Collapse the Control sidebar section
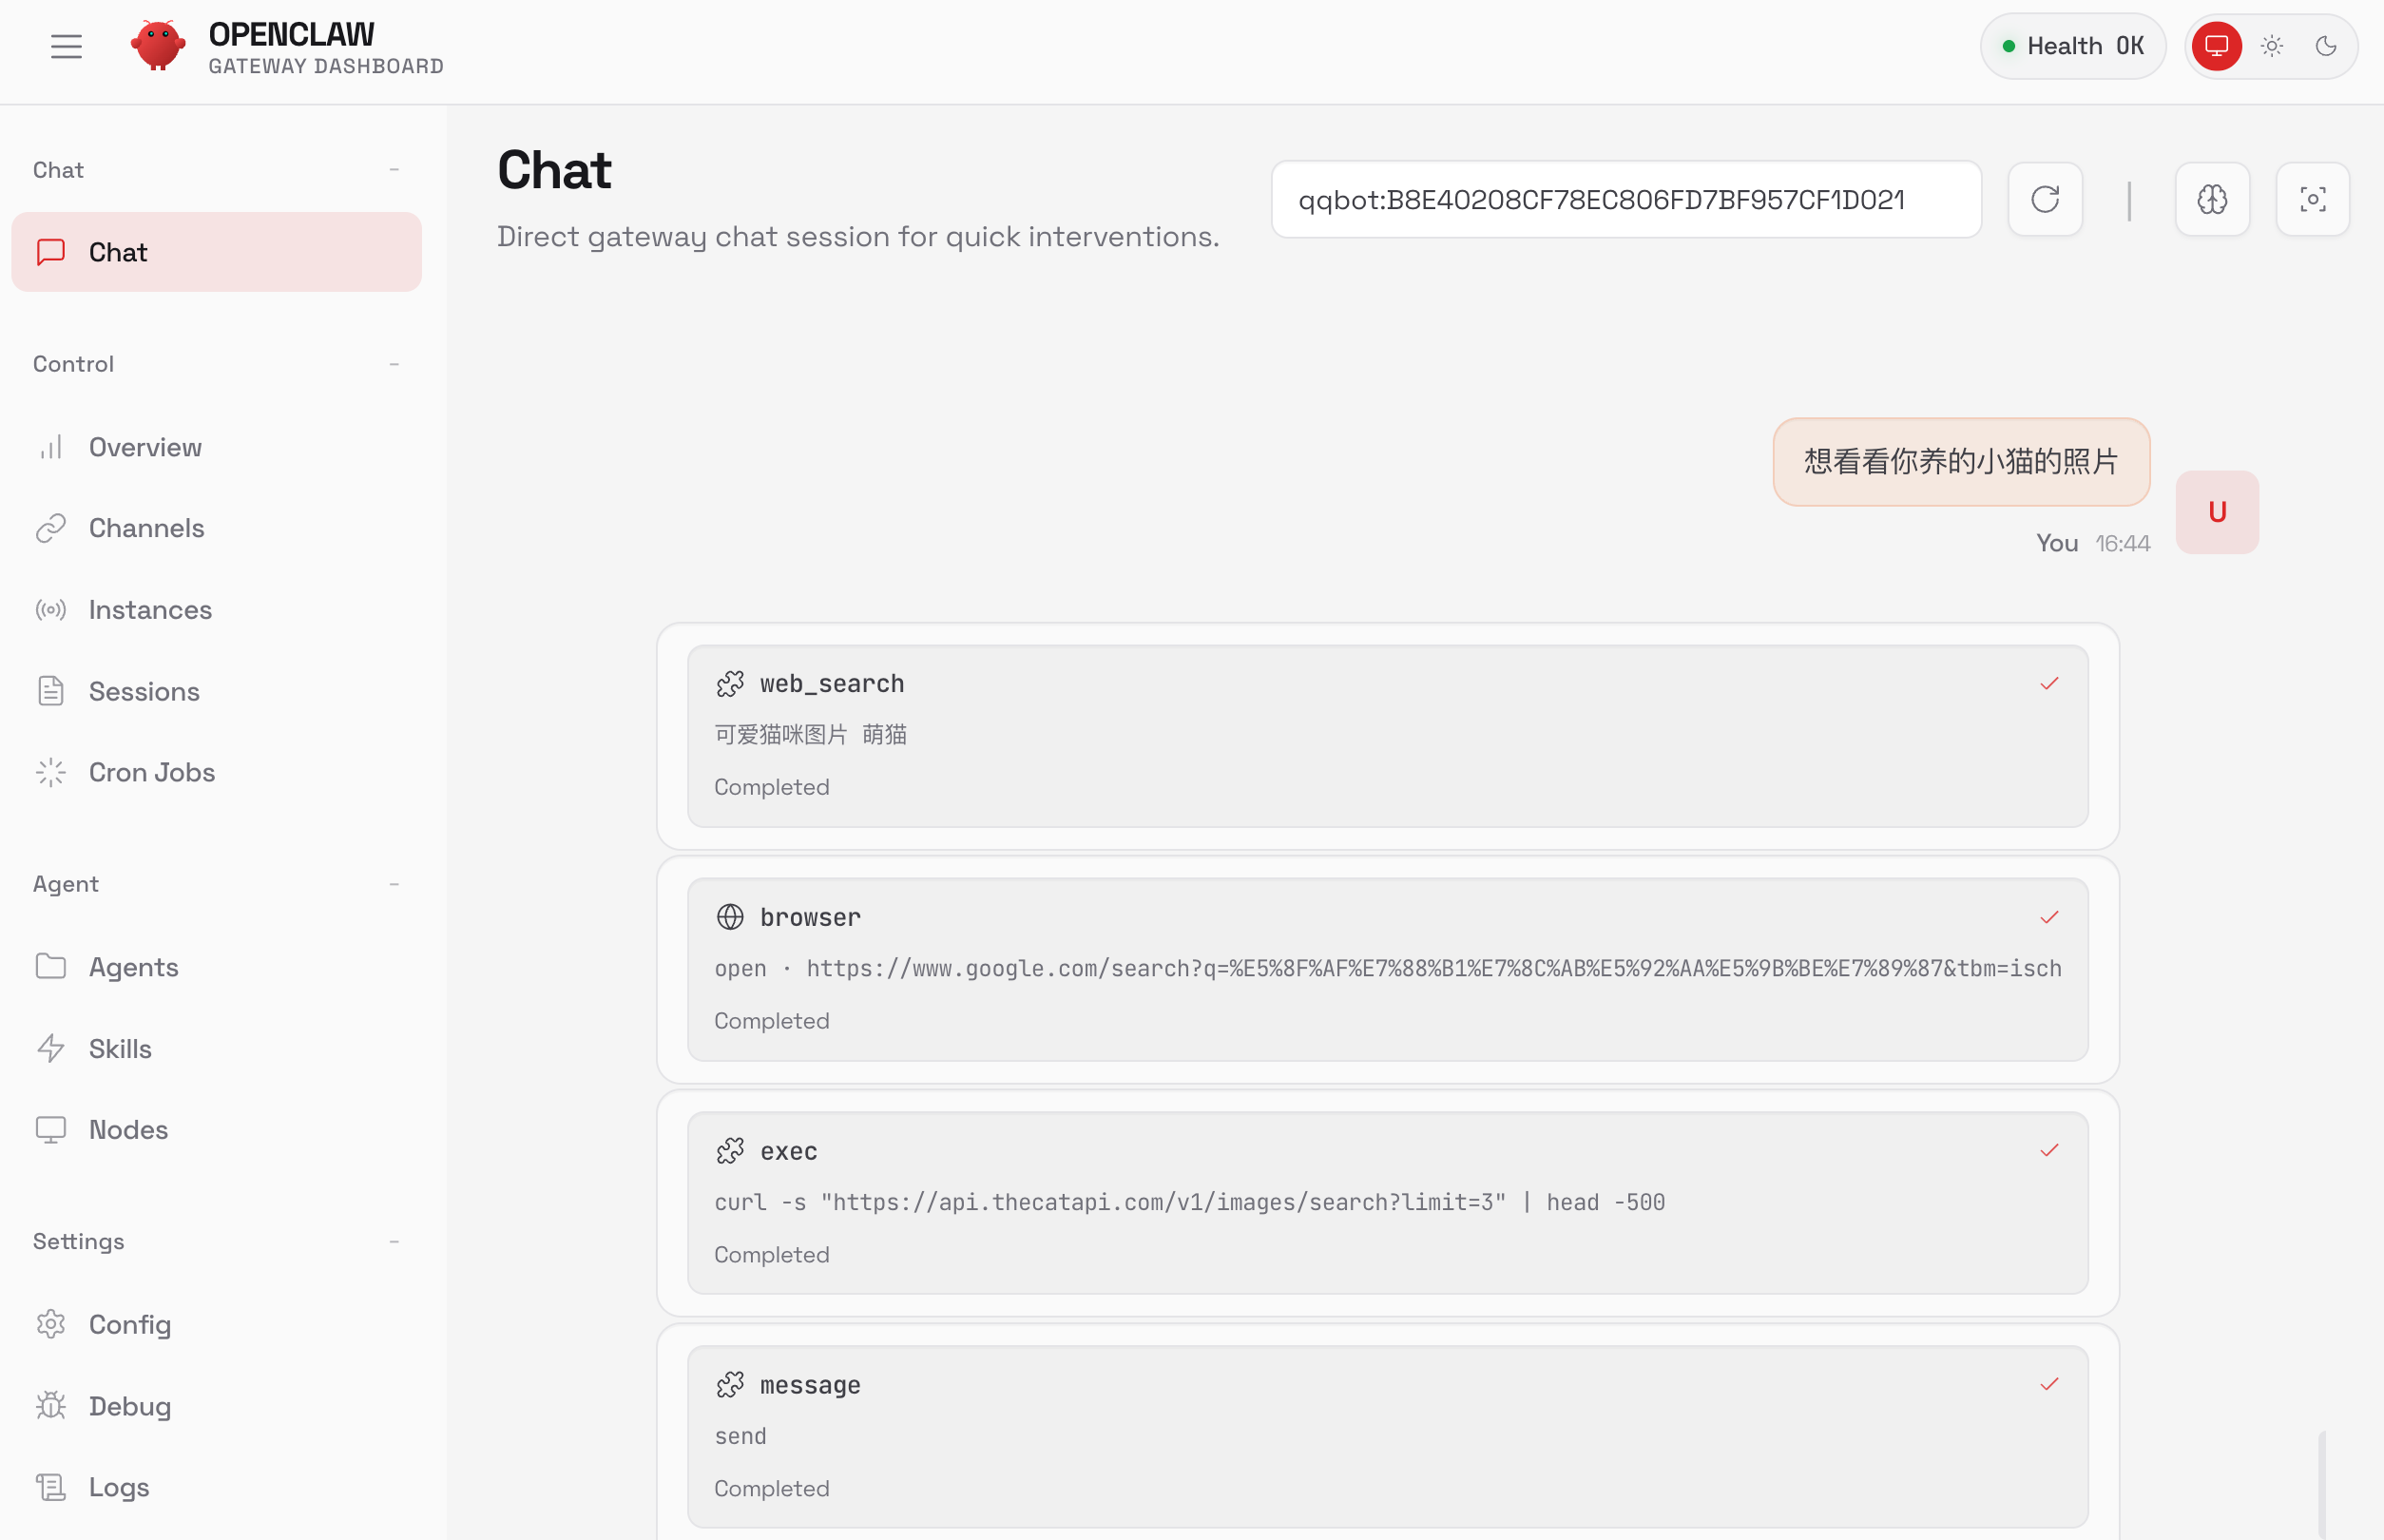Image resolution: width=2384 pixels, height=1540 pixels. coord(394,364)
